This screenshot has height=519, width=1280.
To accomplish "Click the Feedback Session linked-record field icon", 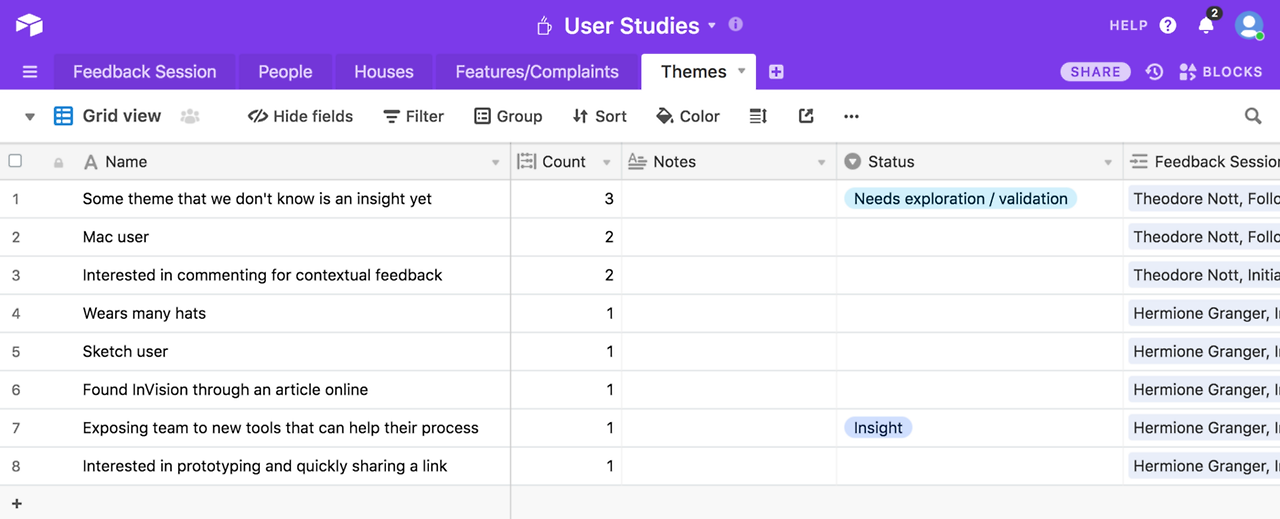I will [x=1139, y=162].
